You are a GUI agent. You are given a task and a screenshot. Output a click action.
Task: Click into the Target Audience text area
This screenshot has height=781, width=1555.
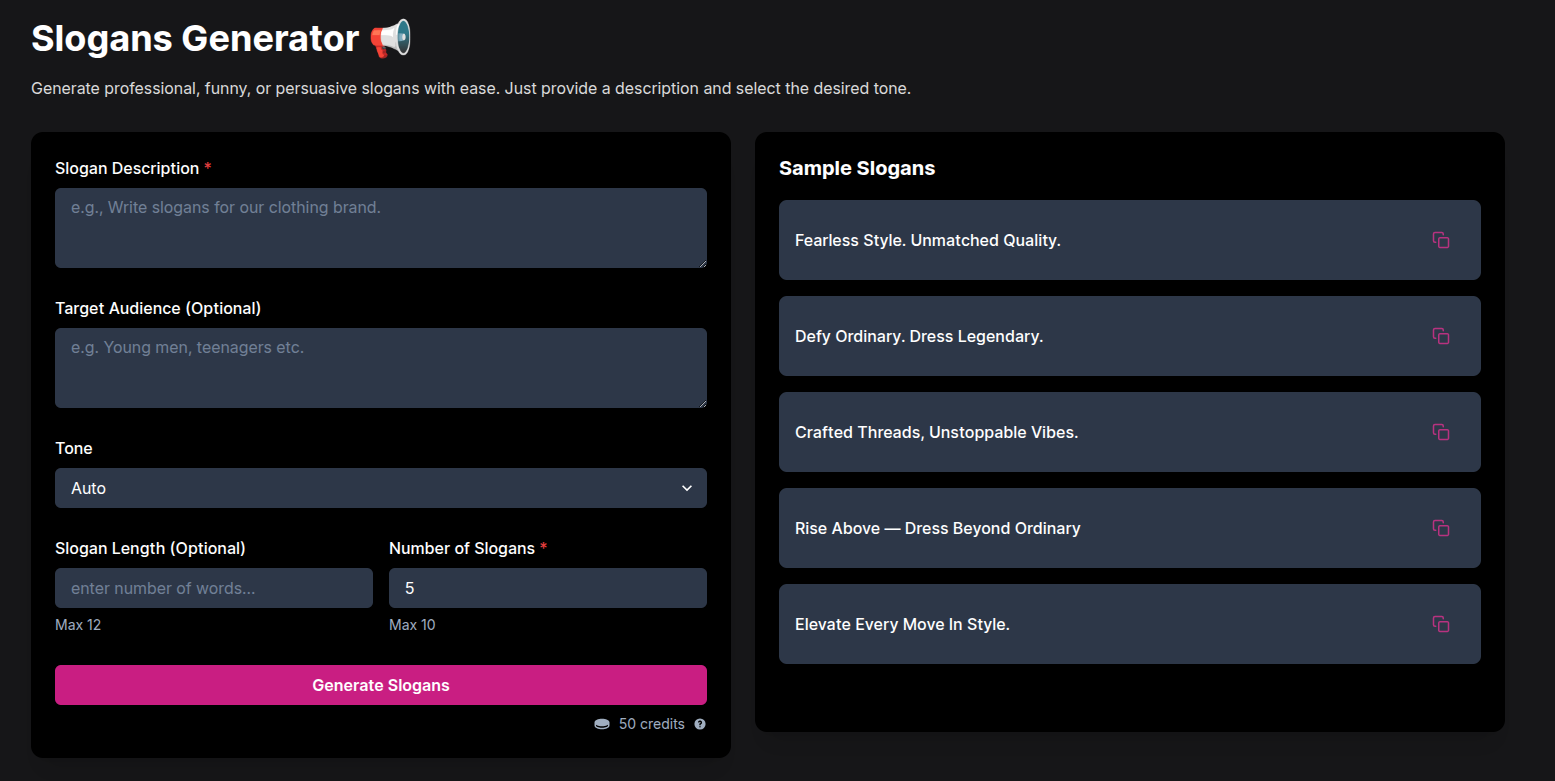(380, 368)
